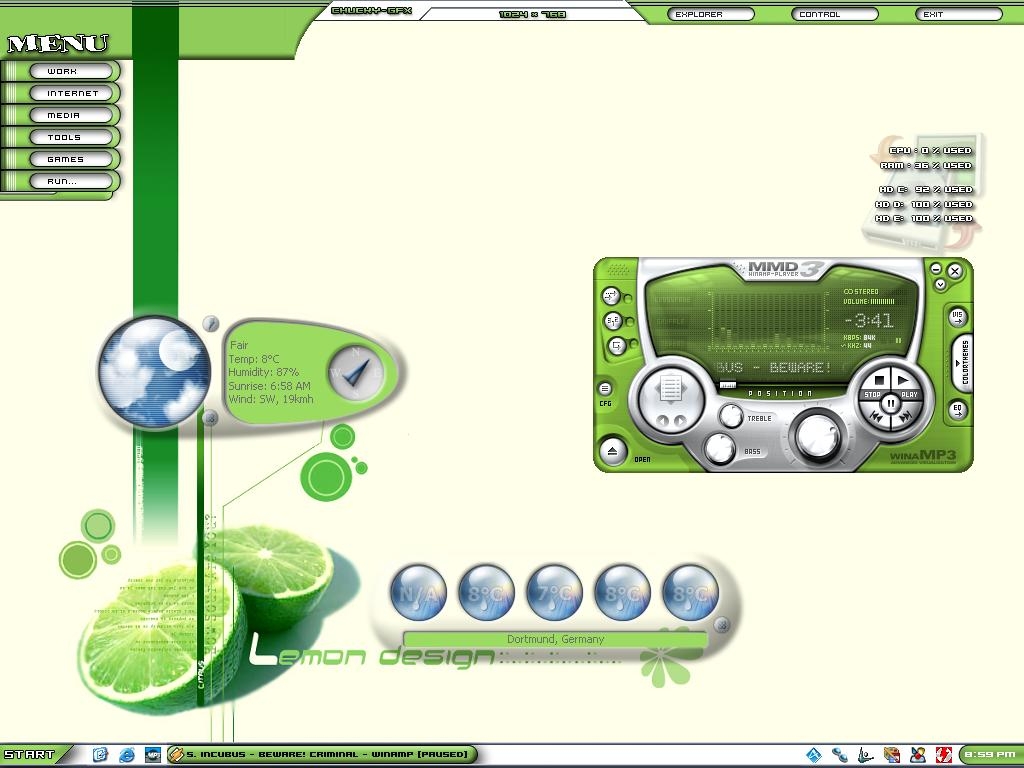
Task: Click the pin icon above the weather panel
Action: click(210, 323)
